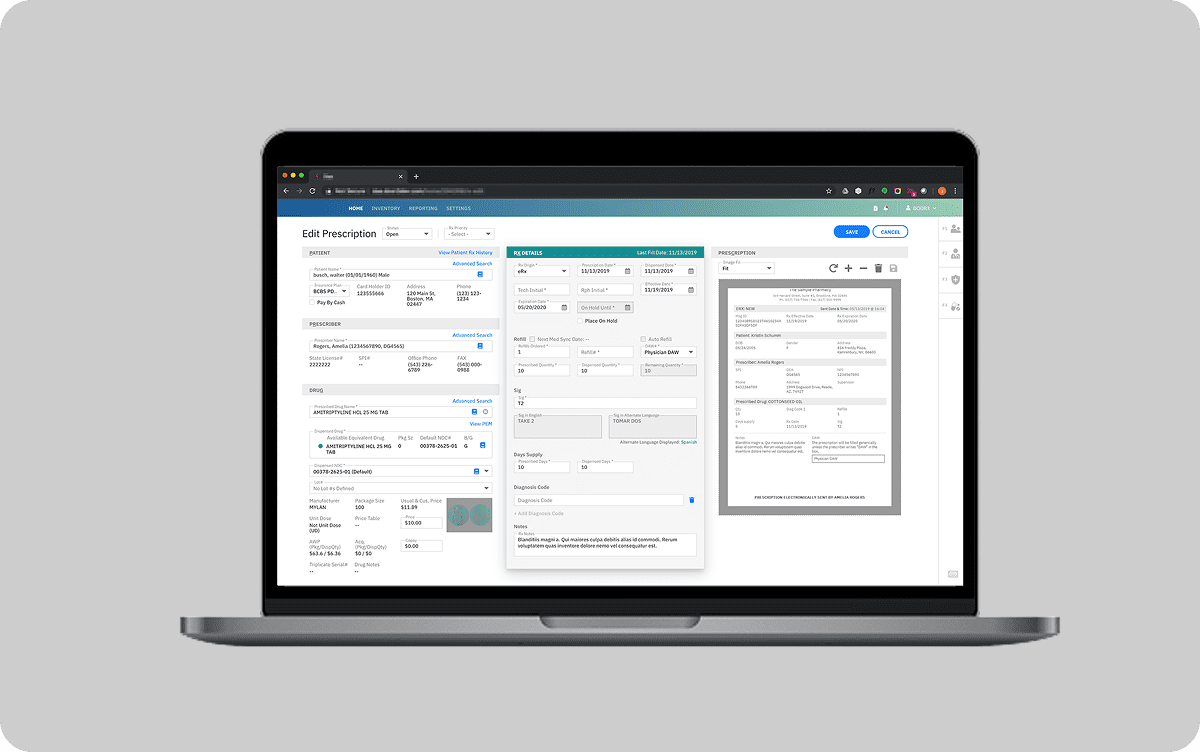Click the drug pill image thumbnail
This screenshot has height=752, width=1200.
tap(468, 515)
